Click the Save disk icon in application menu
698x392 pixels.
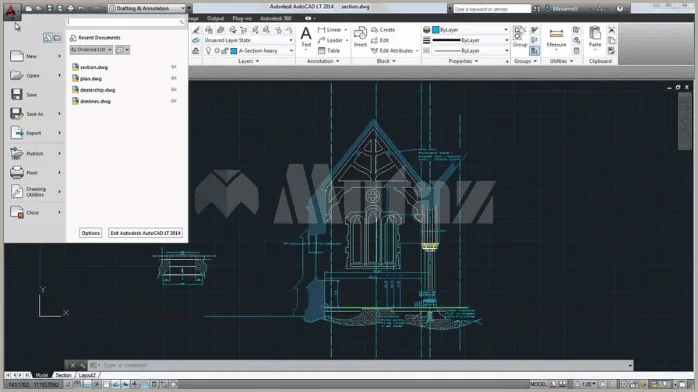[17, 94]
